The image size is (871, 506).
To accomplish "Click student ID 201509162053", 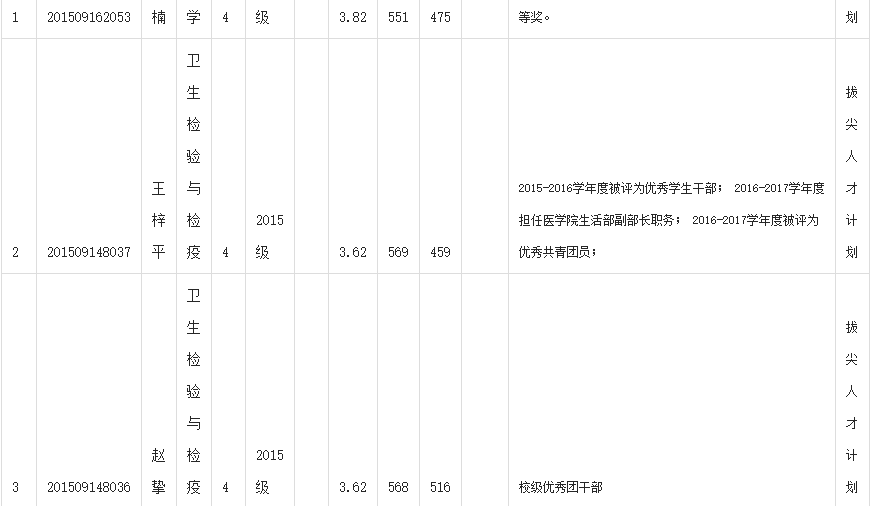I will coord(89,18).
